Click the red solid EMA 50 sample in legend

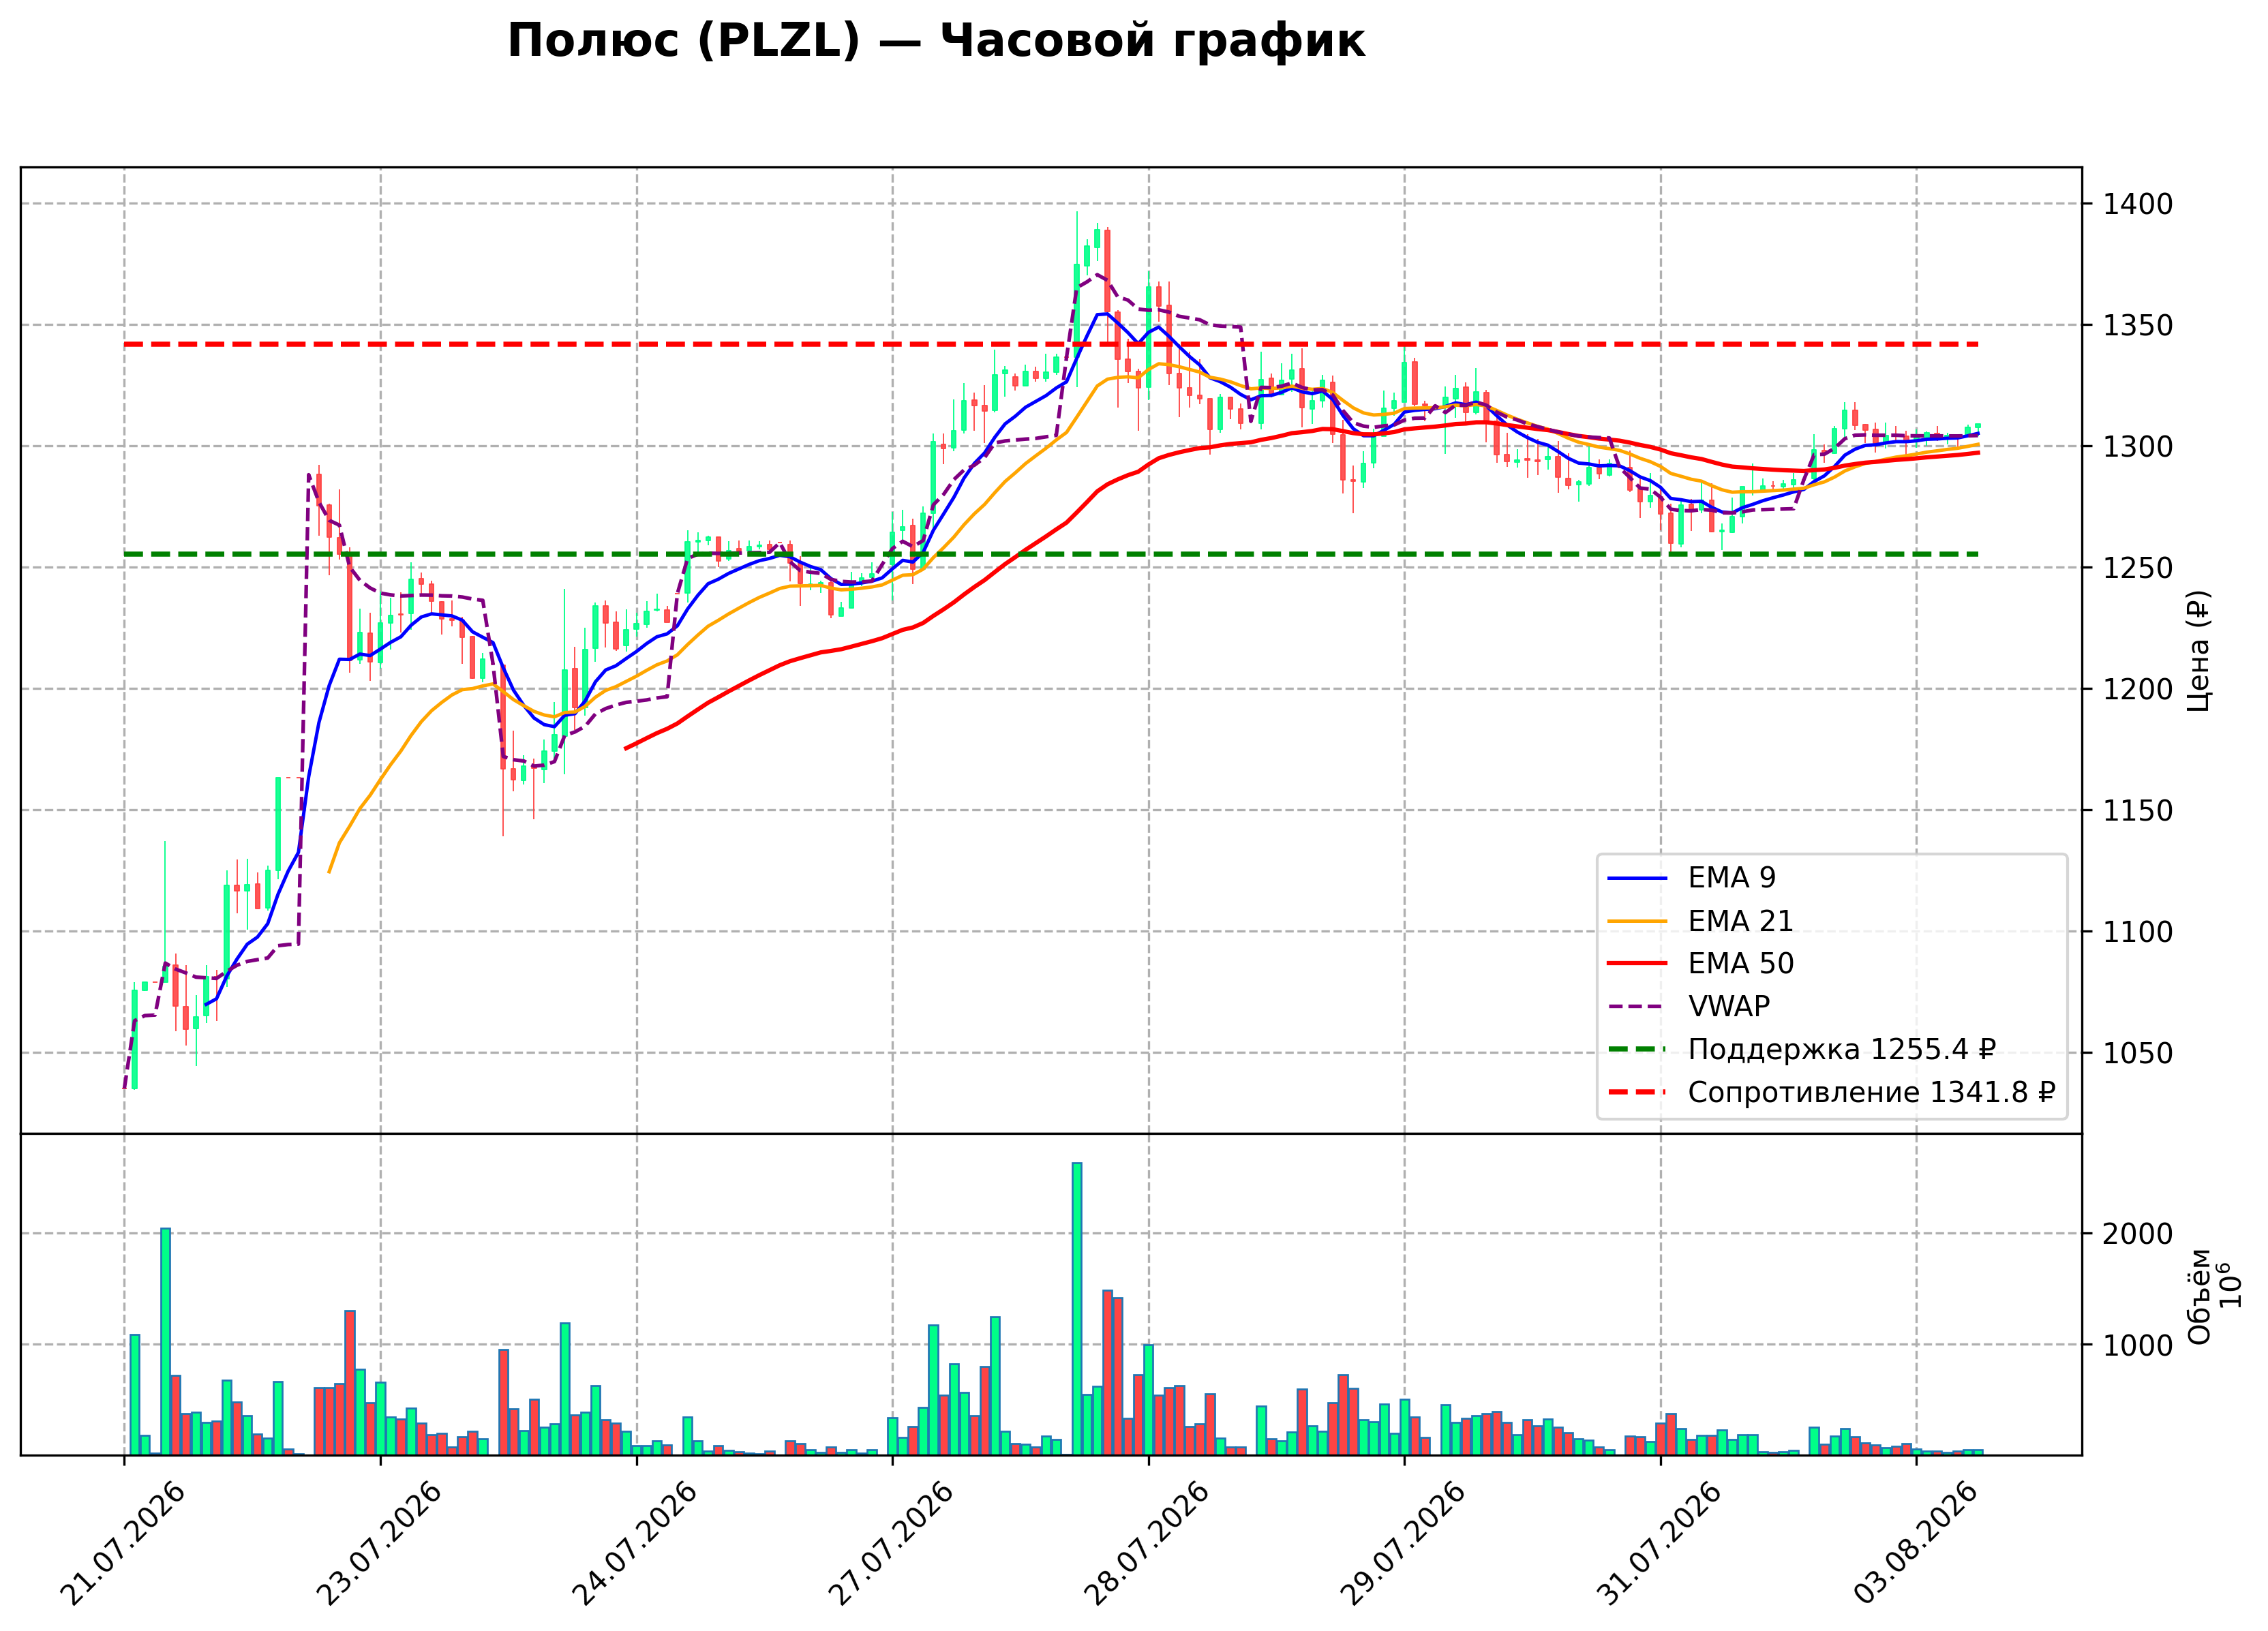click(x=1638, y=964)
